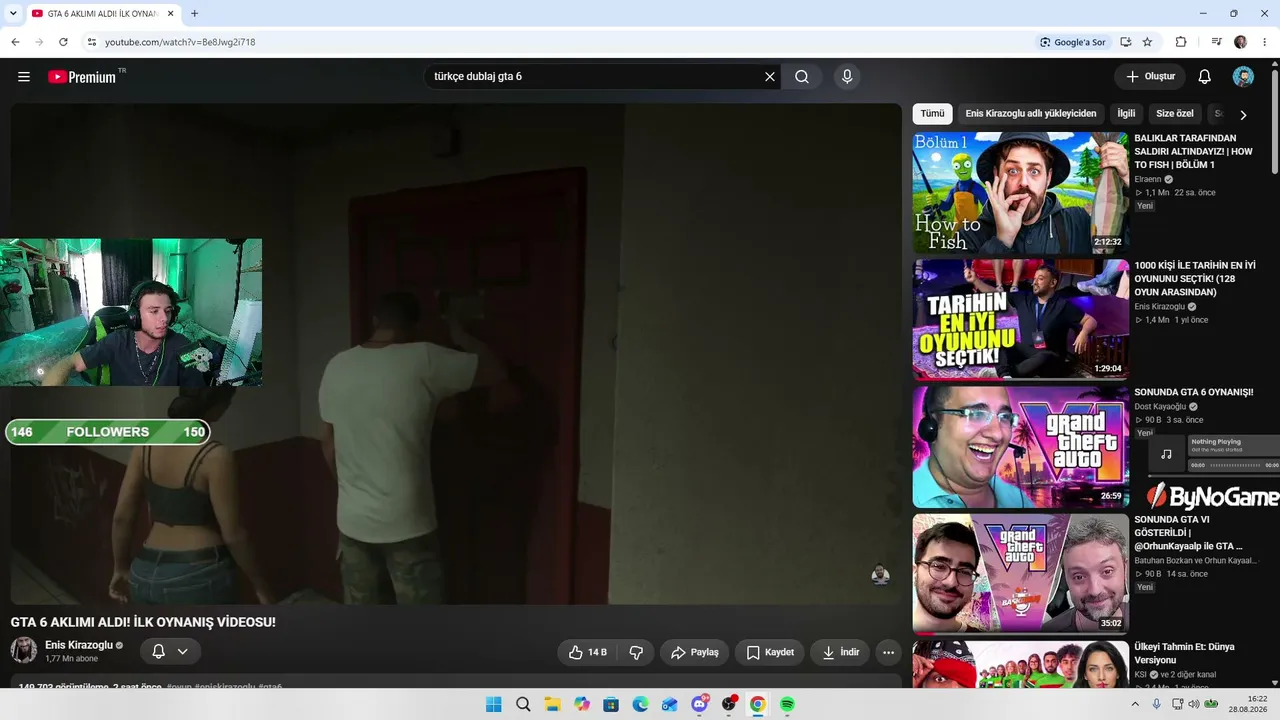Select 'Enis Kirazoglu adlı yükleyiciden' chip
Image resolution: width=1280 pixels, height=720 pixels.
coord(1031,114)
